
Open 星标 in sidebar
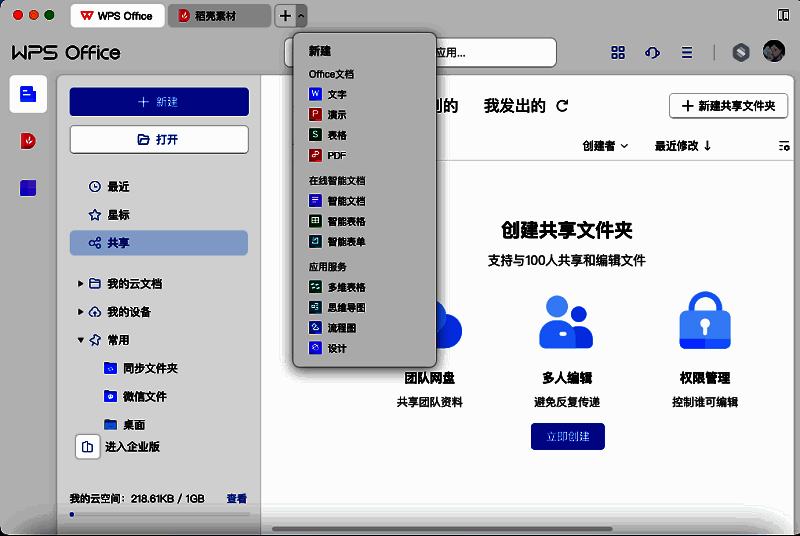[159, 215]
